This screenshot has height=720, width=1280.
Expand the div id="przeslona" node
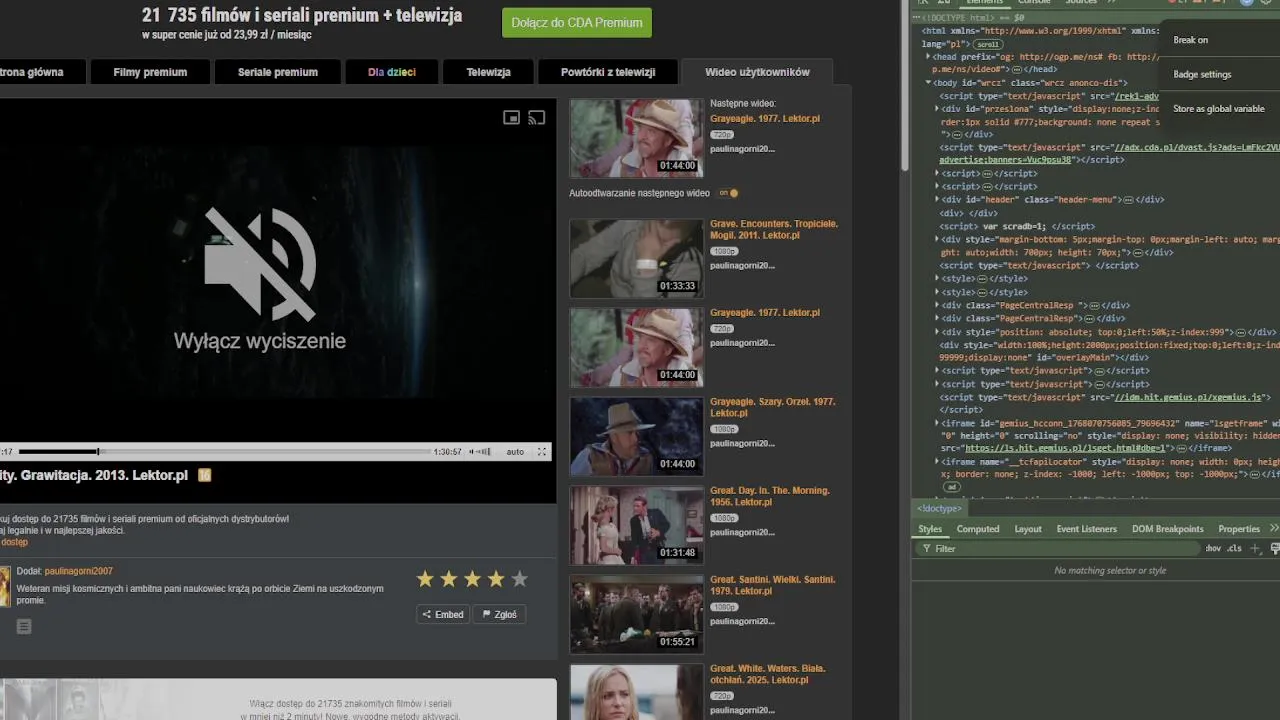(x=937, y=108)
